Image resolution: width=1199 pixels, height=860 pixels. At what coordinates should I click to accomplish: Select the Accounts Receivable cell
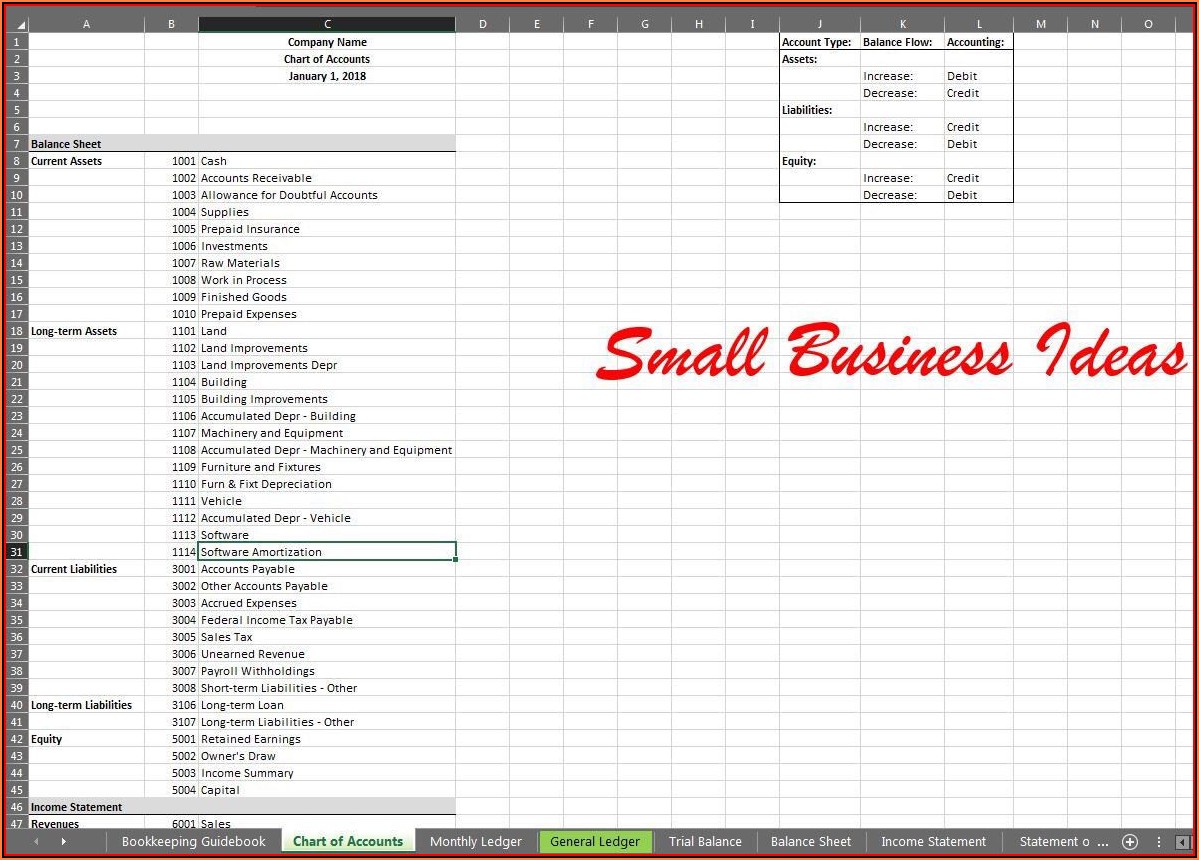point(327,178)
